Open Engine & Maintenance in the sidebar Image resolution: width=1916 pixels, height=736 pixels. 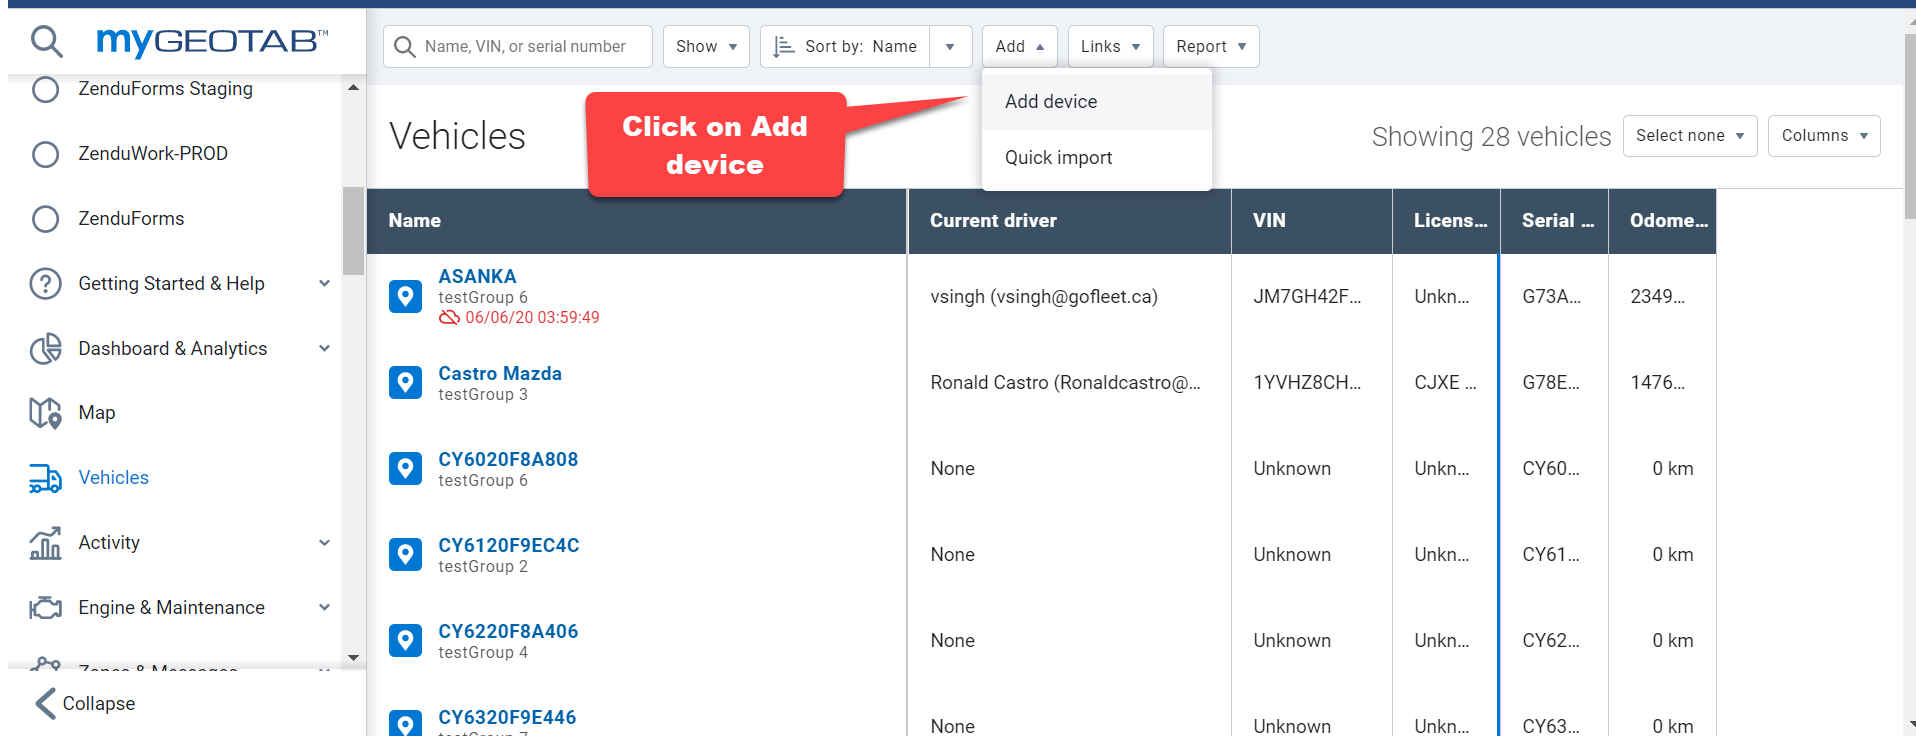[171, 608]
